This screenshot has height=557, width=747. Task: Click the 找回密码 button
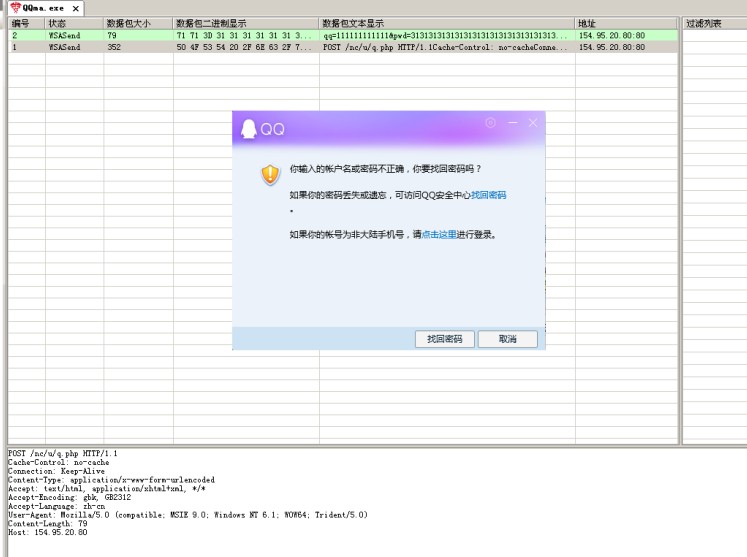[x=444, y=339]
